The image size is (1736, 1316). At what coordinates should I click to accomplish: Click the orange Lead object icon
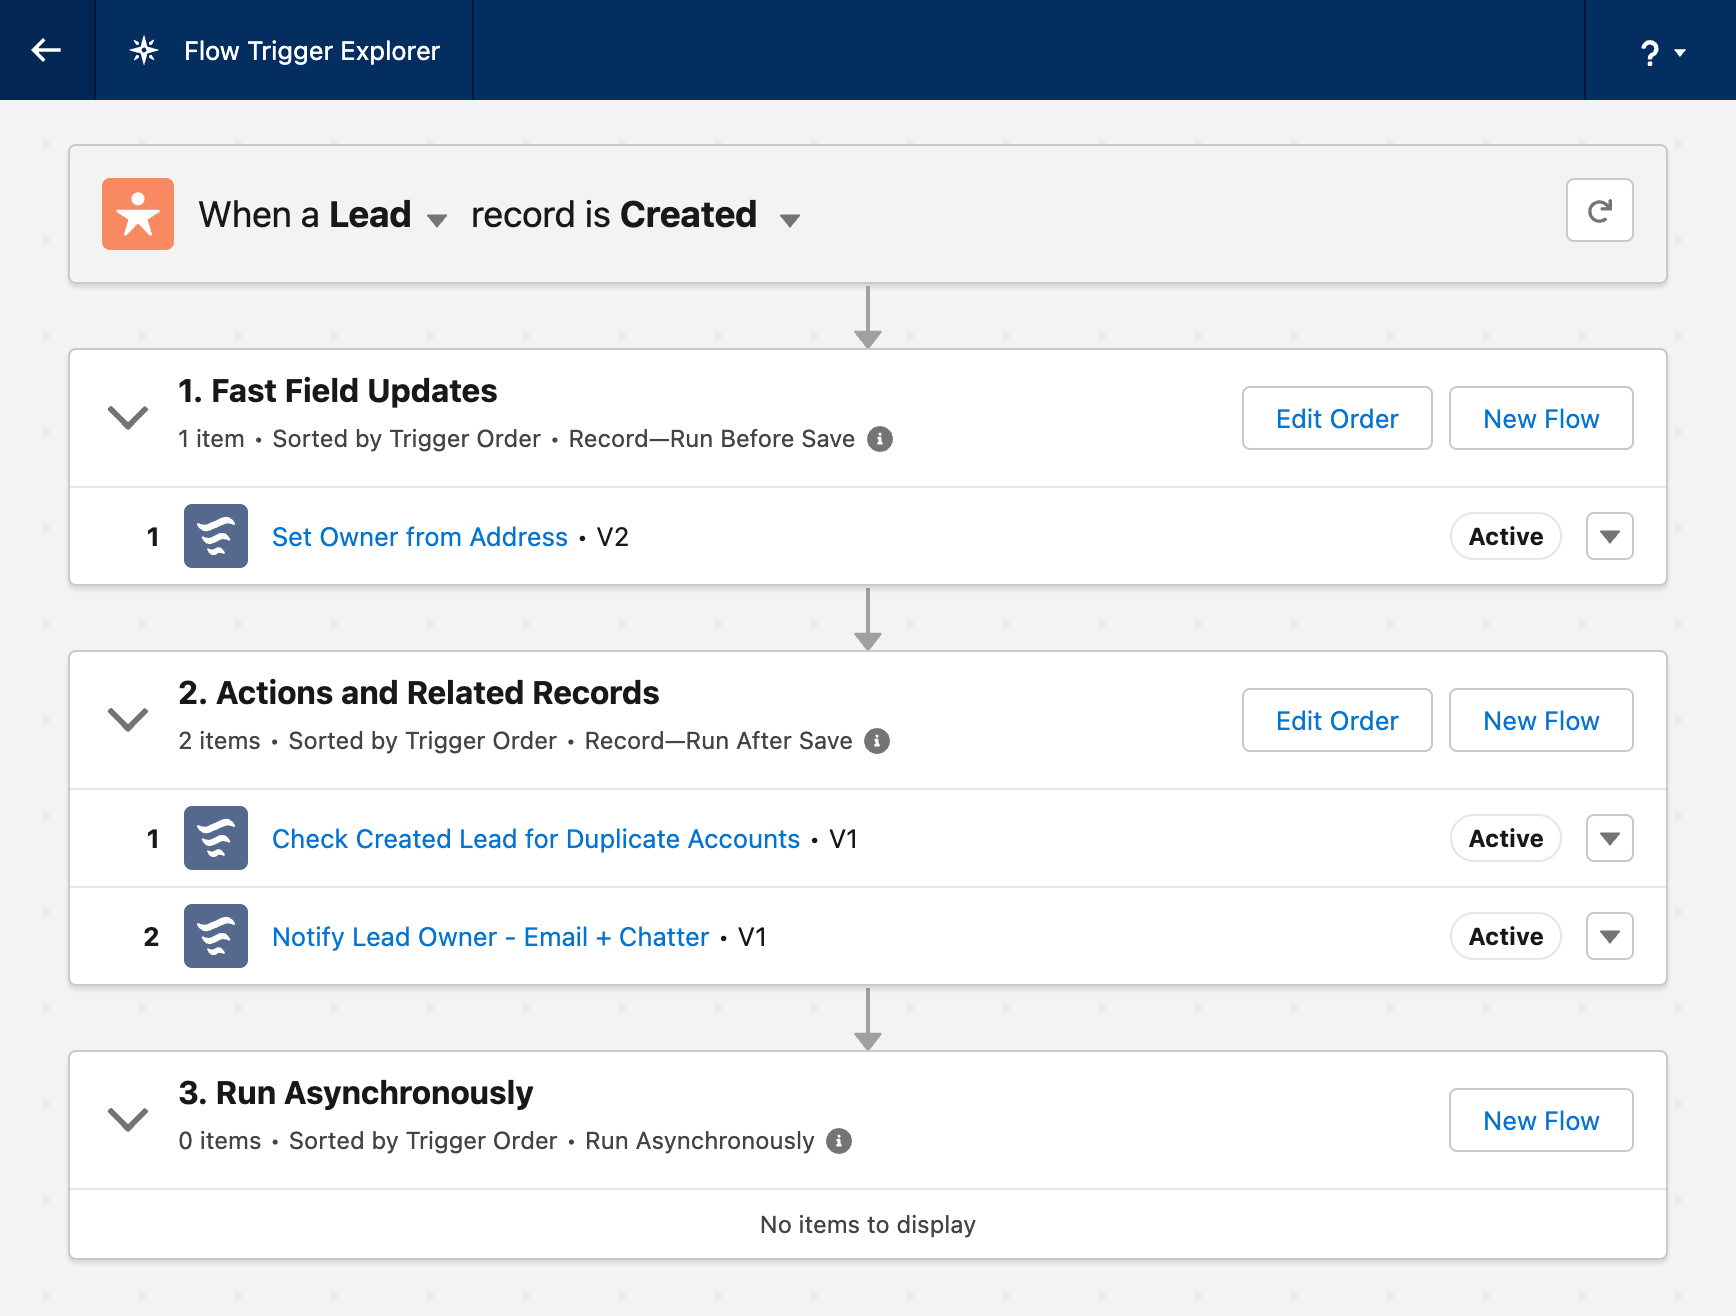[138, 214]
